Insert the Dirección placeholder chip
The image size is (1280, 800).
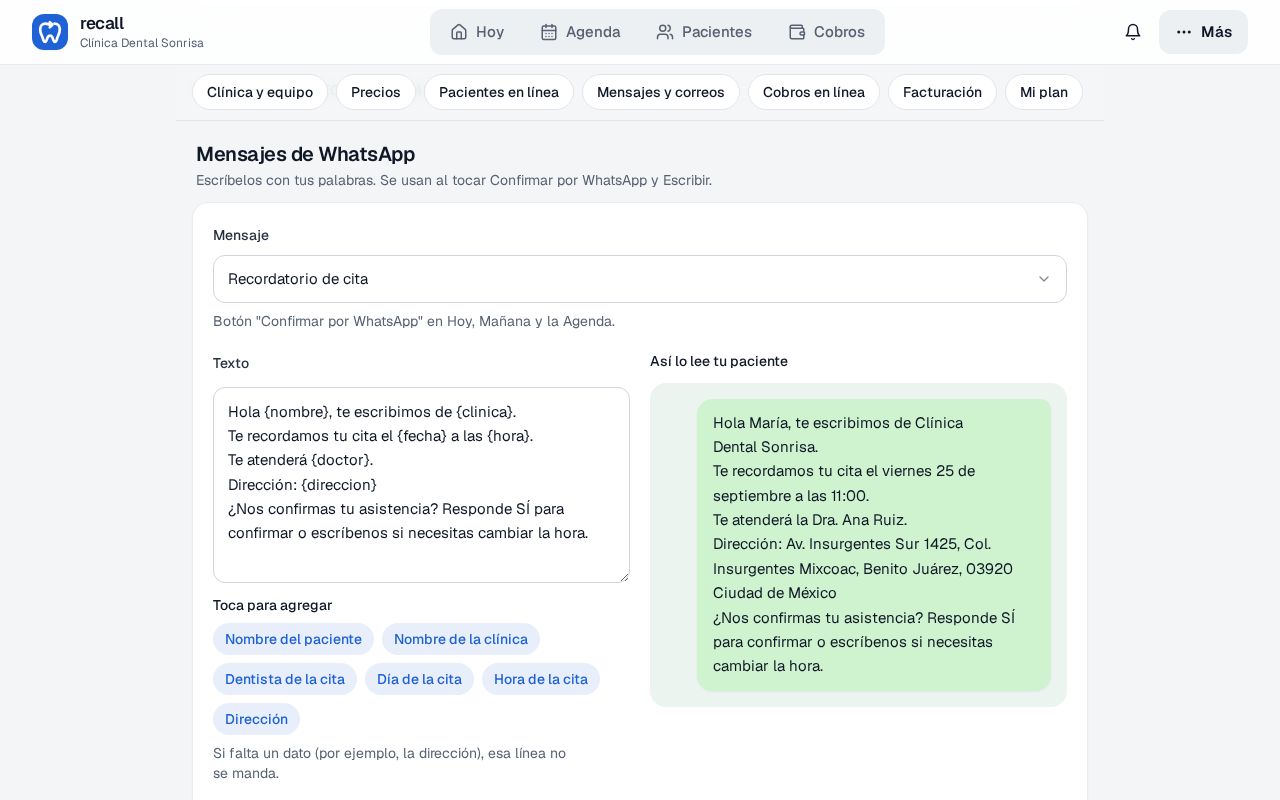click(x=256, y=719)
